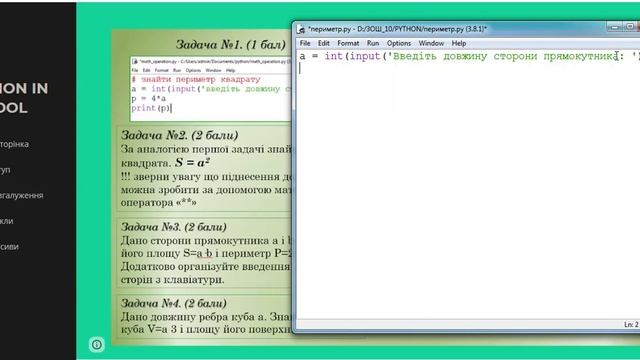Open the 'уп' sidebar navigation link
The image size is (640, 360).
(x=5, y=170)
